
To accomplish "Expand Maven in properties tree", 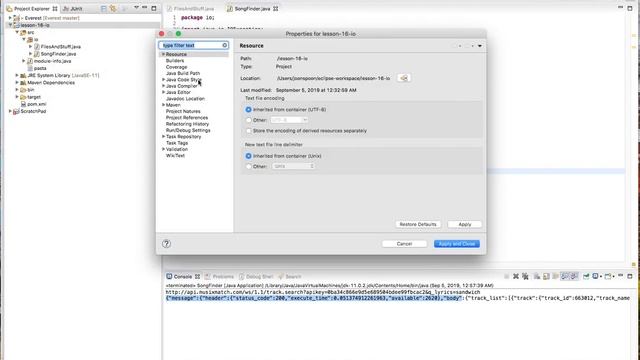I will coord(164,105).
